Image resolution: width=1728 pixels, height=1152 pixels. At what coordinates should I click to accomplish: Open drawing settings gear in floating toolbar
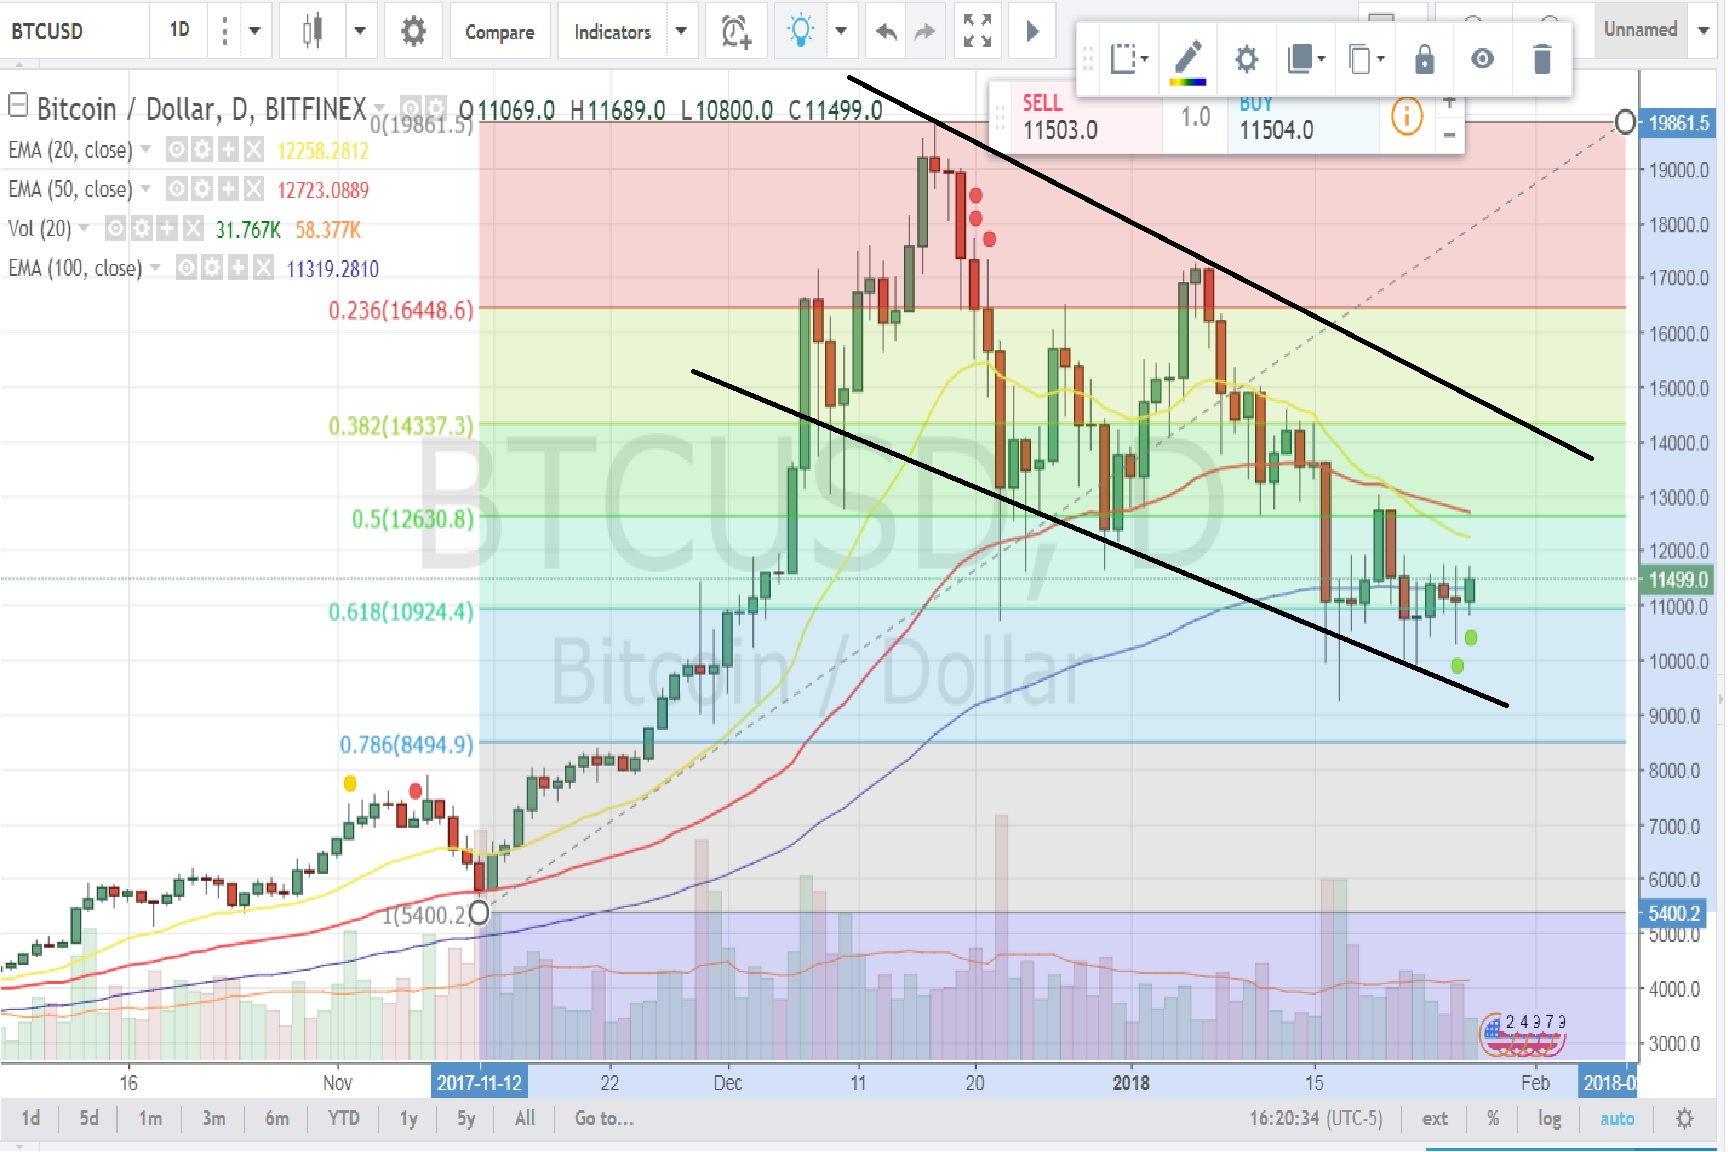[1246, 59]
